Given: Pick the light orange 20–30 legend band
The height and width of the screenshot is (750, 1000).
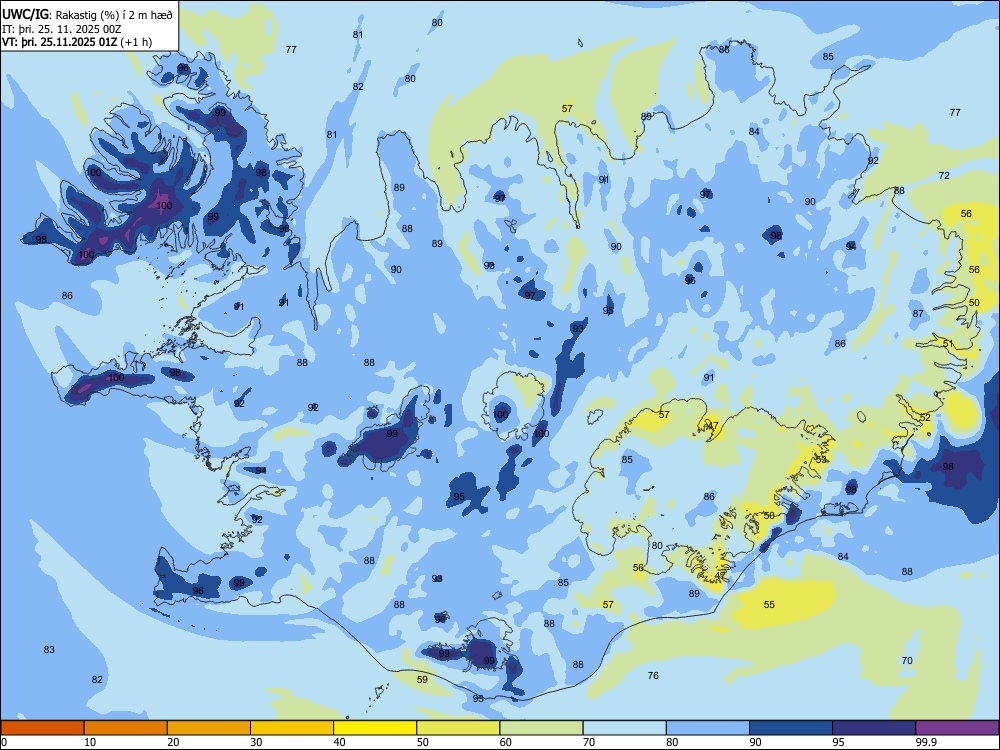Looking at the screenshot, I should click(209, 728).
